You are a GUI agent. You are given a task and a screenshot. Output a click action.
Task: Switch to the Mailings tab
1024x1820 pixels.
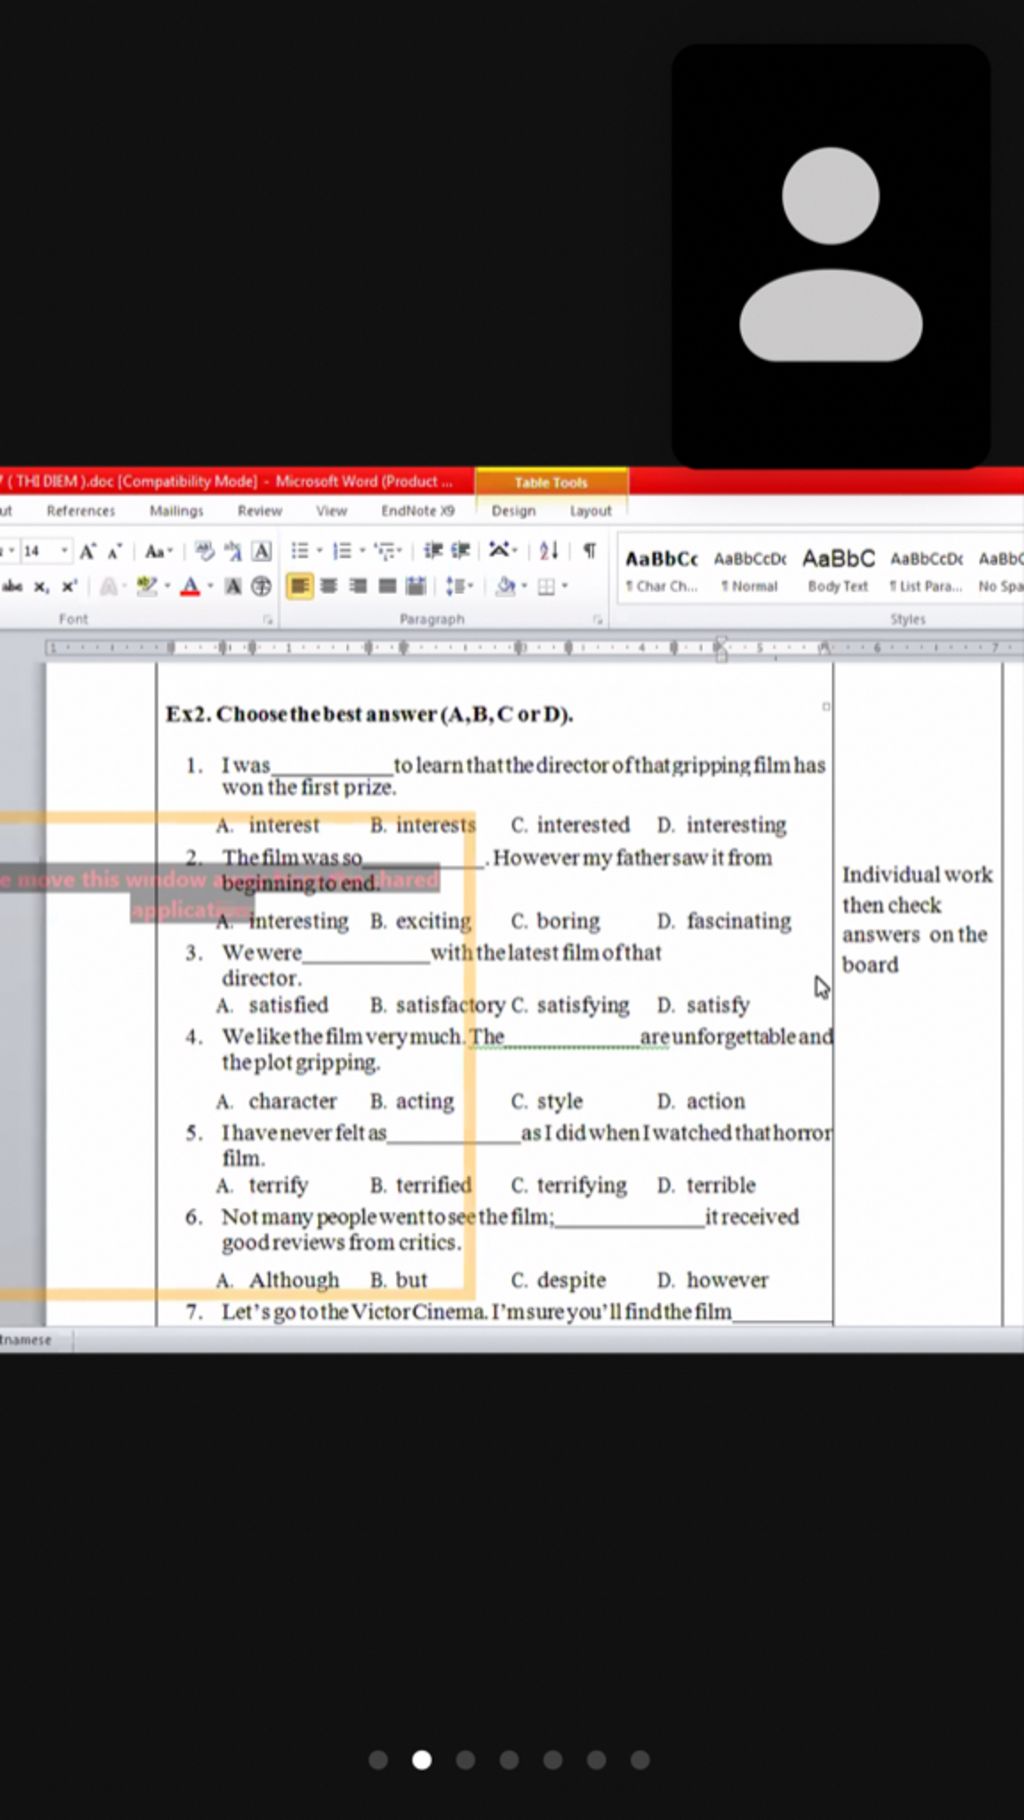click(176, 511)
